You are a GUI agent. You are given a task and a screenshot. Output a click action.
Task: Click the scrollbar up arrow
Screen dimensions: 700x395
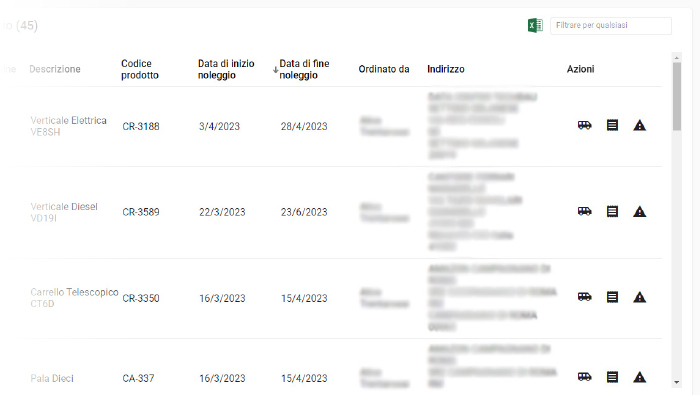(x=677, y=58)
